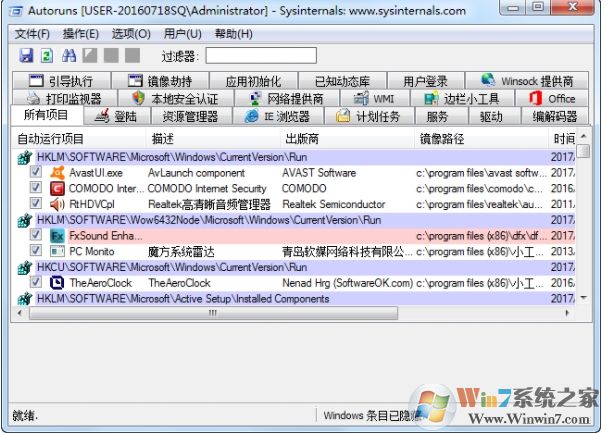This screenshot has width=606, height=433.
Task: Click the Find binoculars toolbar icon
Action: coord(69,55)
